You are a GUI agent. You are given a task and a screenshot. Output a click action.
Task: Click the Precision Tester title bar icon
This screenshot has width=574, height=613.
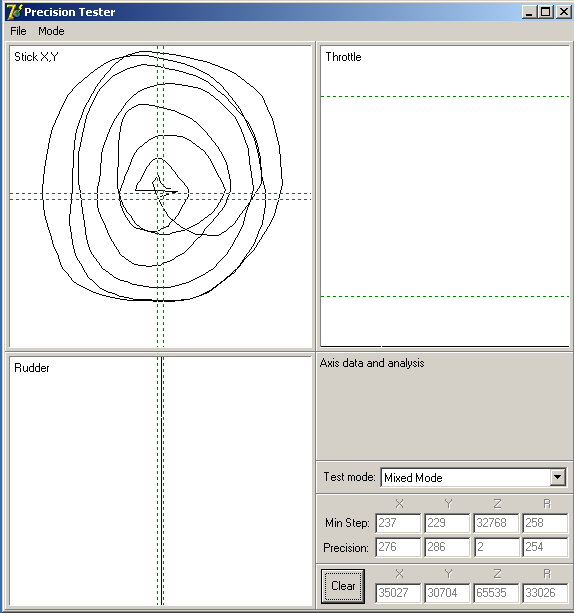[x=14, y=11]
